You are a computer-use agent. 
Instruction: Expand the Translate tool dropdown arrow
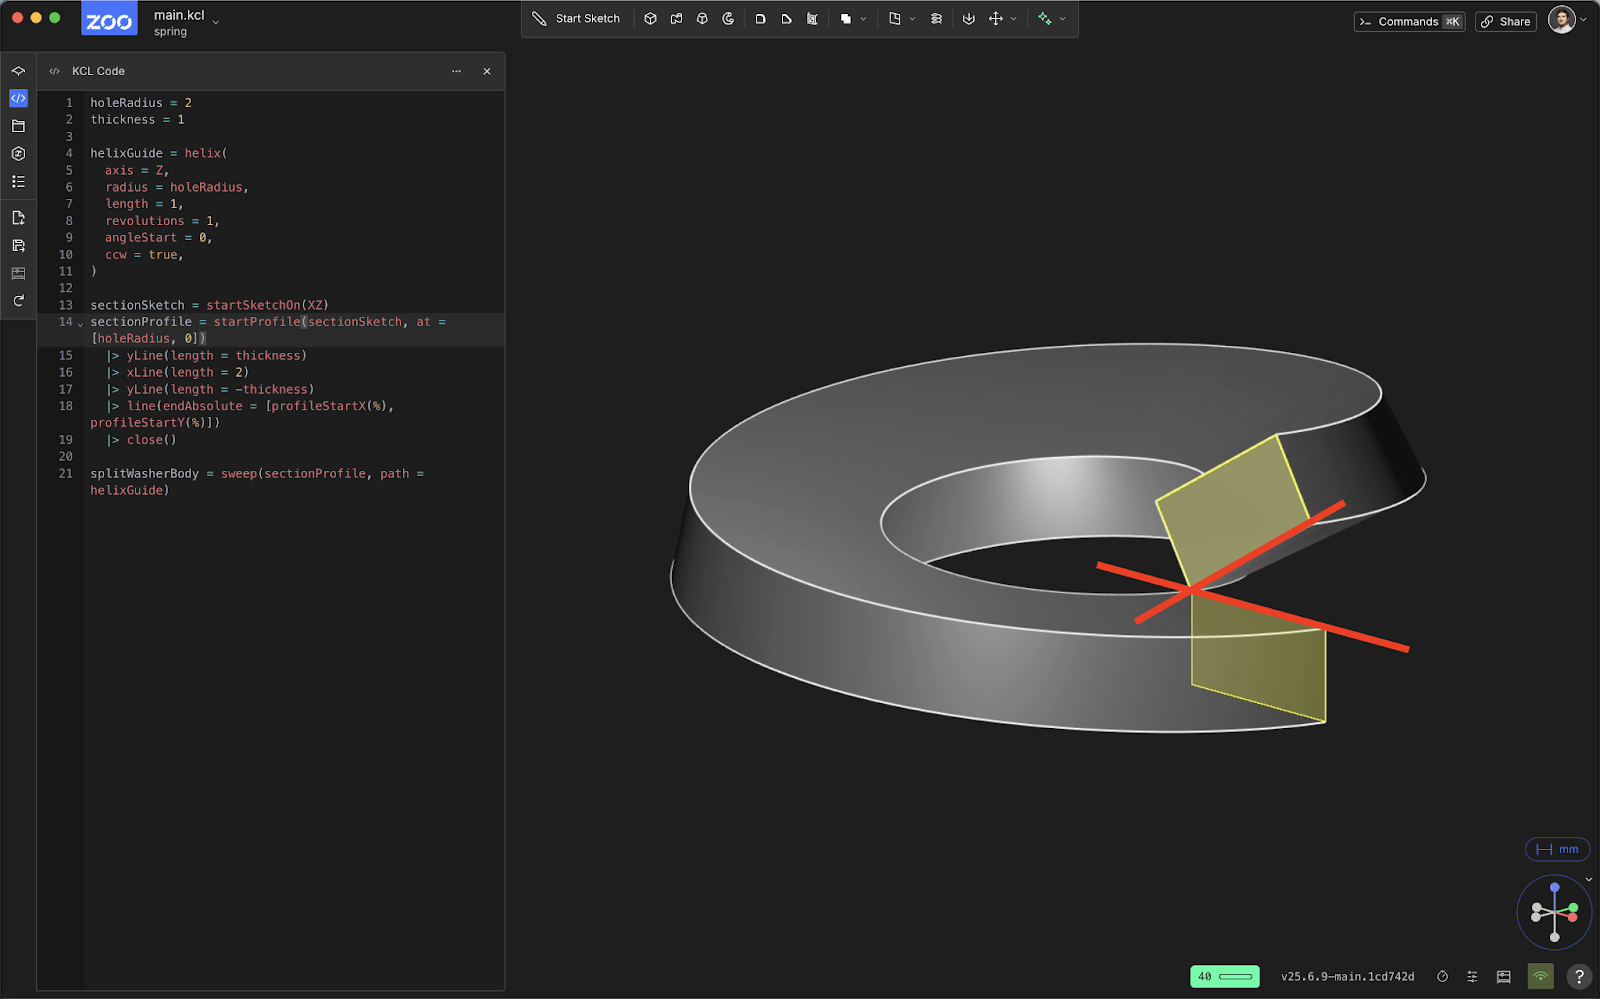tap(1013, 19)
